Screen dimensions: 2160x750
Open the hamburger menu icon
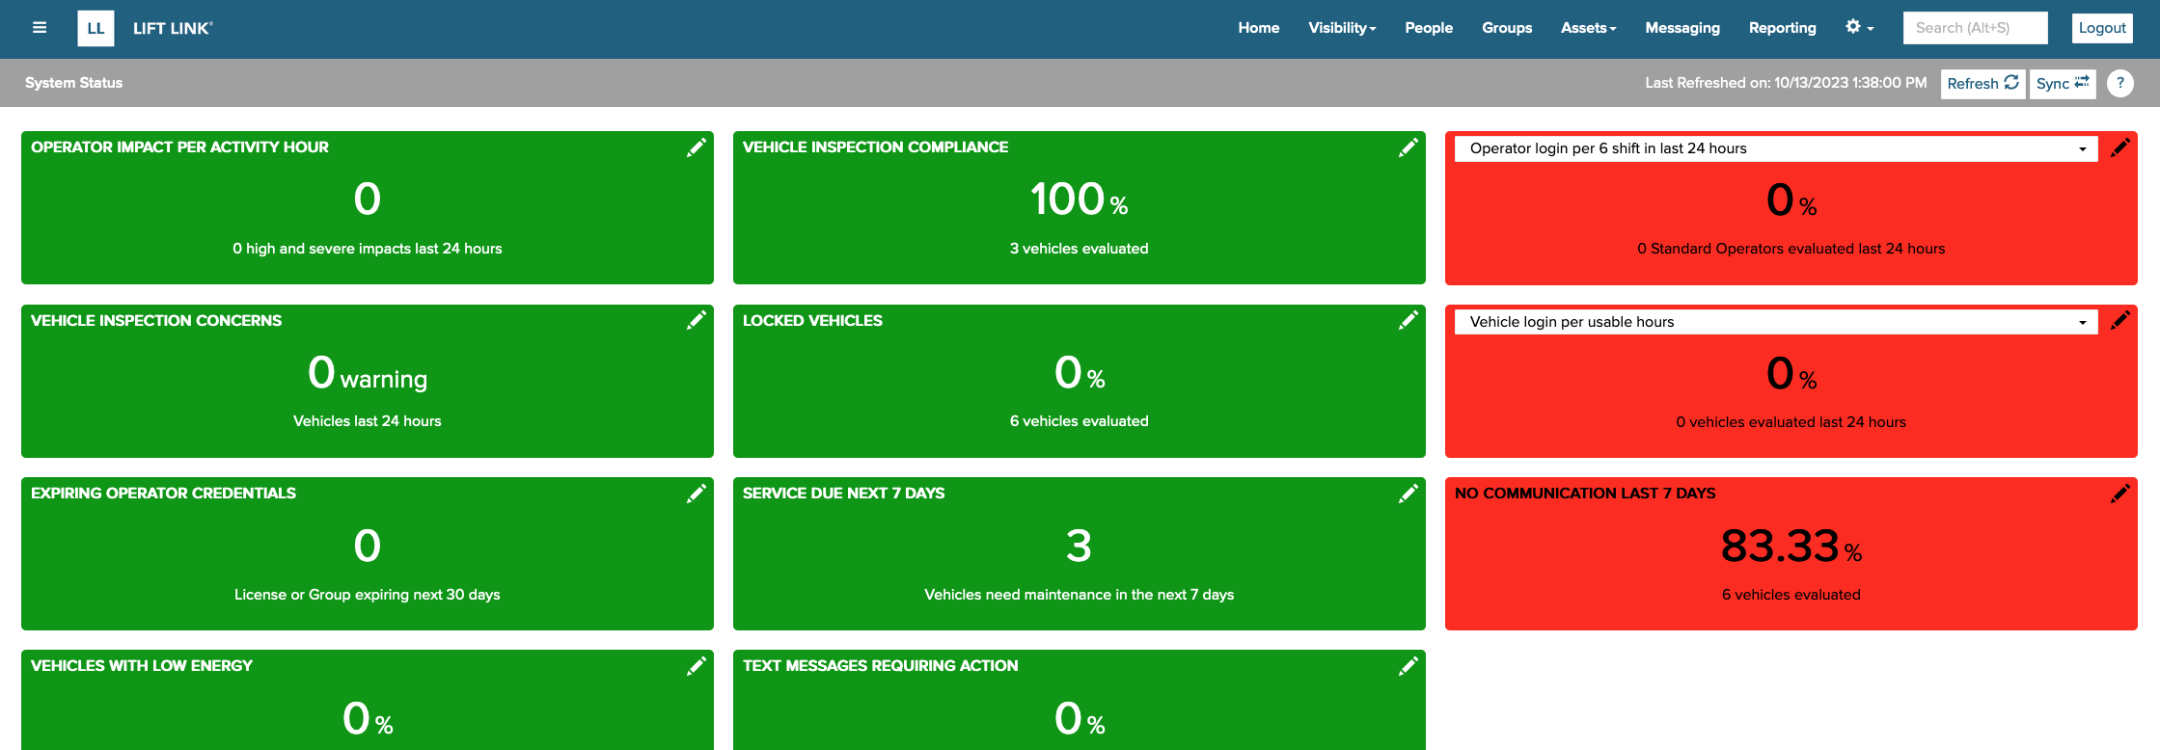40,28
